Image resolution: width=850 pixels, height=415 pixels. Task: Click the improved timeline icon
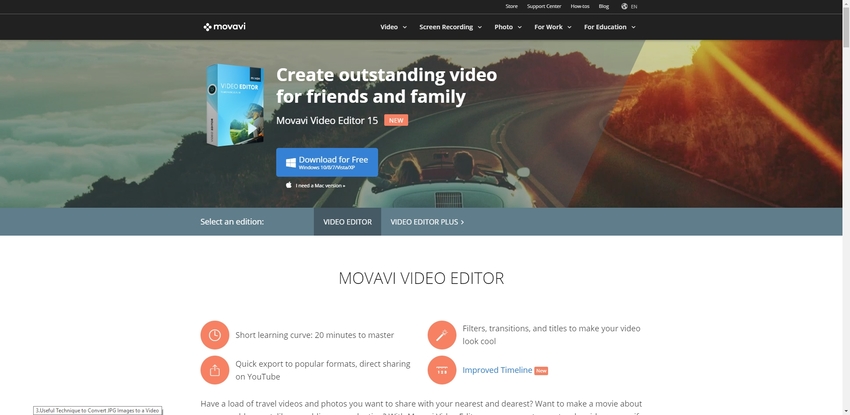click(x=441, y=370)
